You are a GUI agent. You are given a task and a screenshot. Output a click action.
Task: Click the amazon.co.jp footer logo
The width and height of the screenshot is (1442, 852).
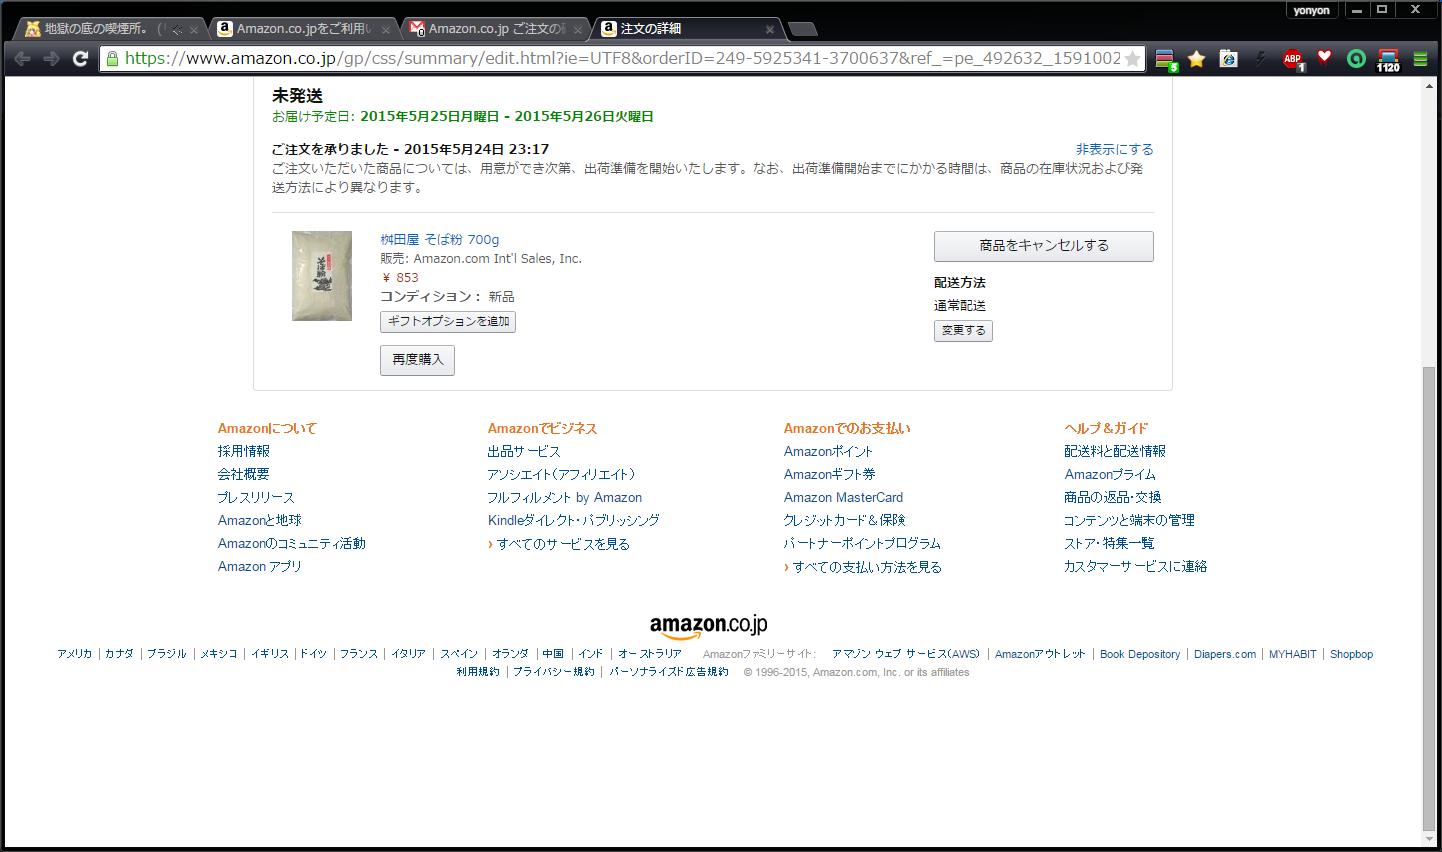click(x=708, y=626)
